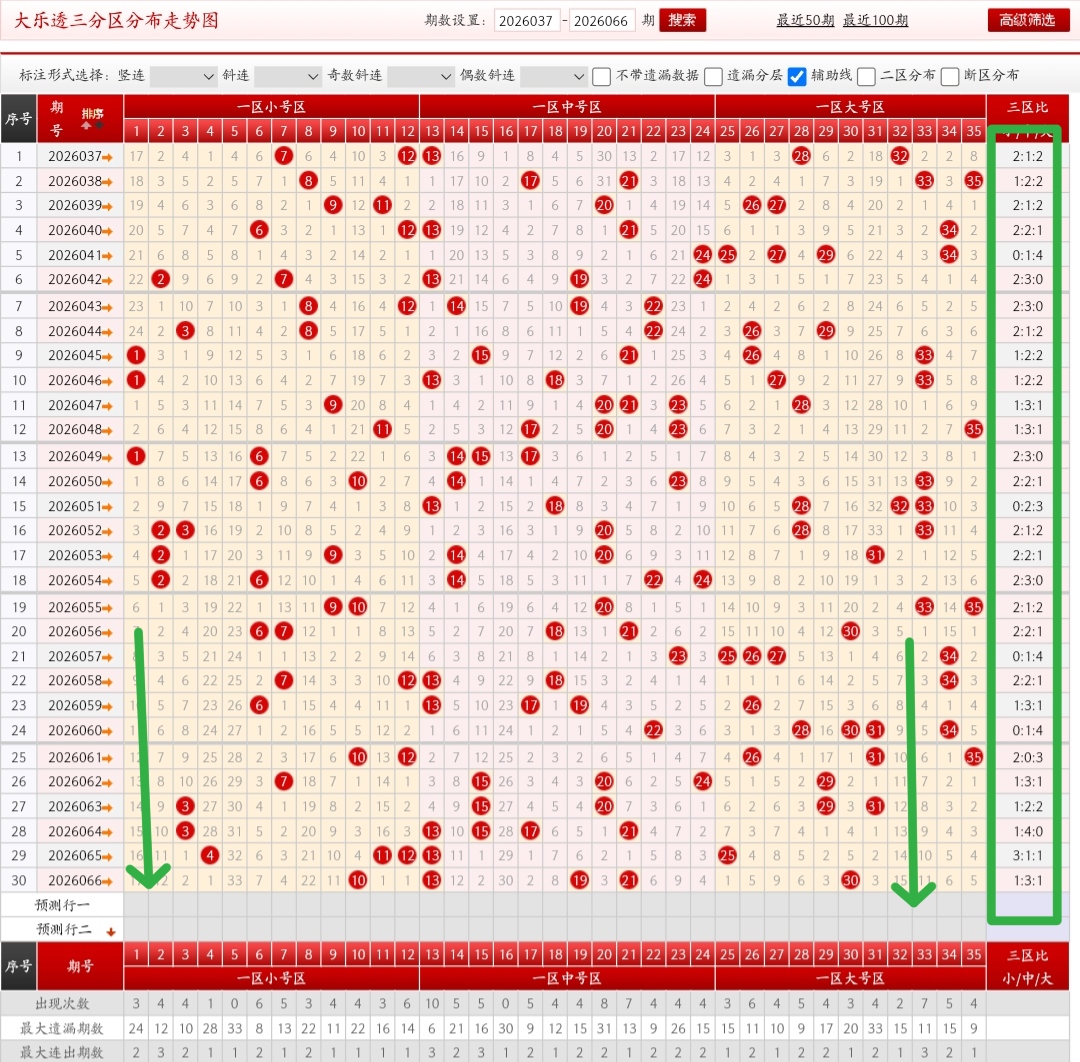Show 最近100期 results
This screenshot has height=1062, width=1080.
875,21
